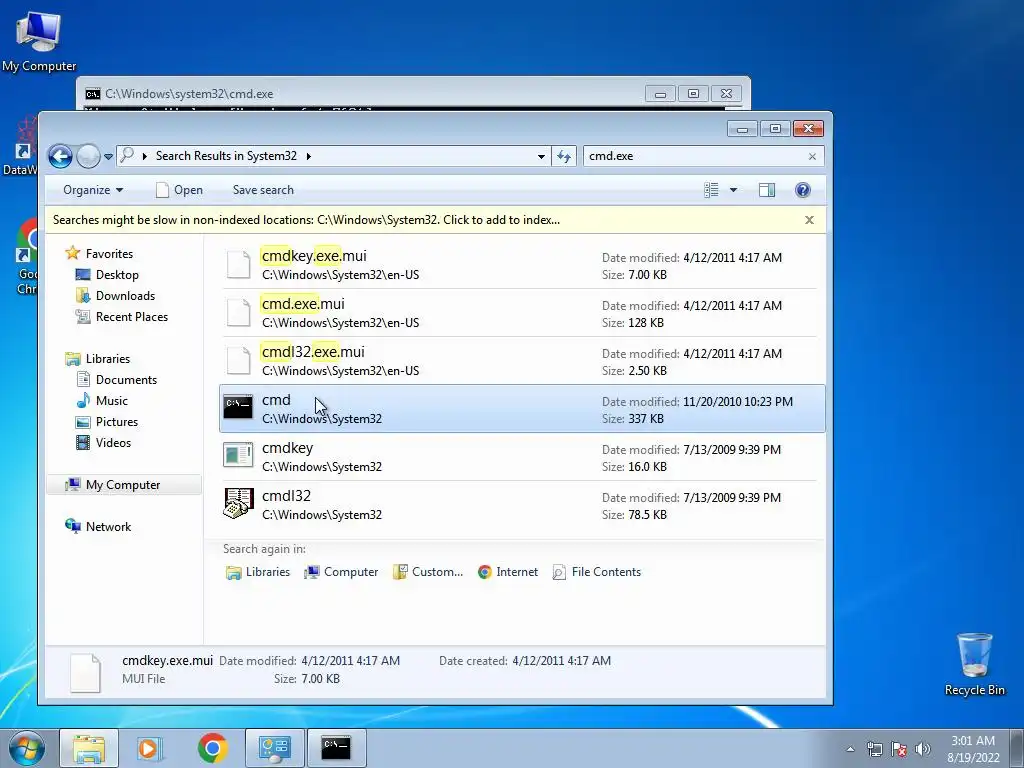The image size is (1024, 768).
Task: Select My Computer desktop icon
Action: click(39, 42)
